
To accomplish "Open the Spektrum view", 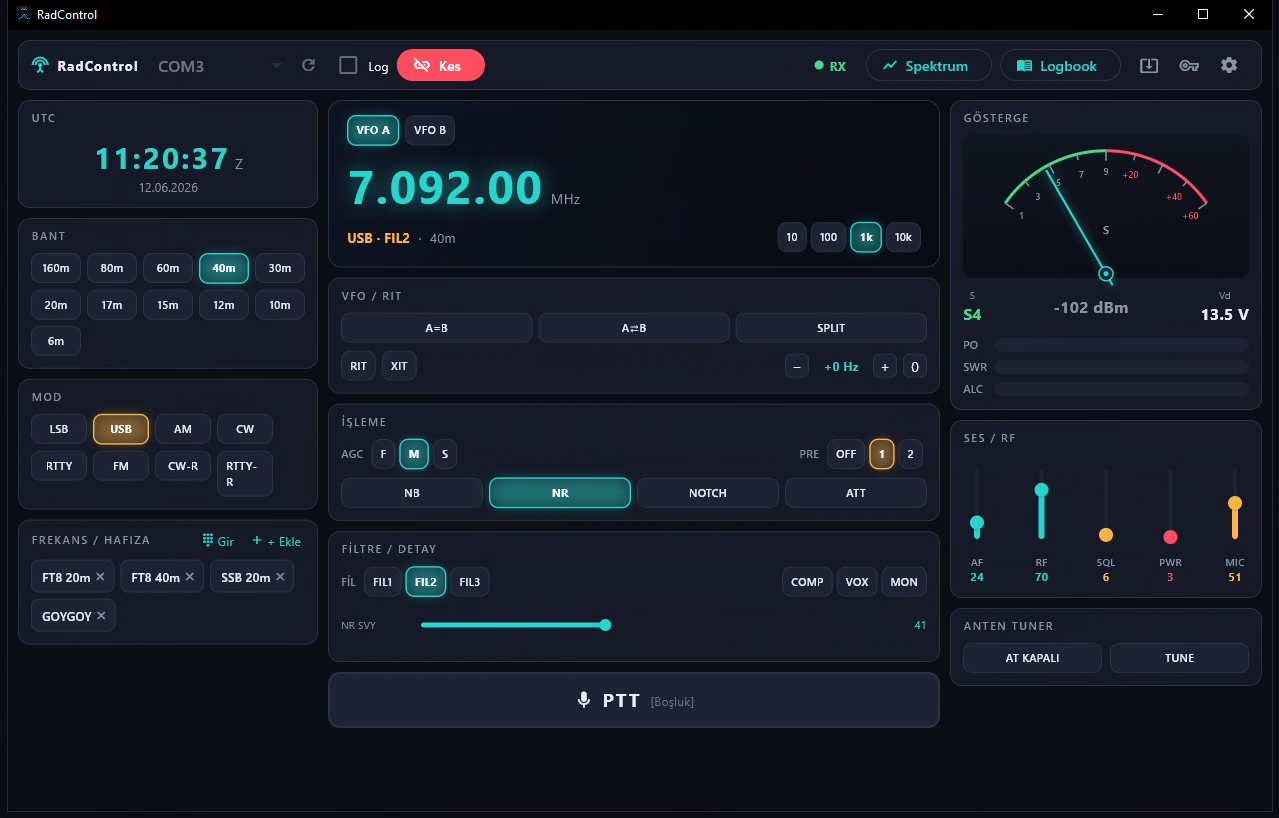I will 928,66.
